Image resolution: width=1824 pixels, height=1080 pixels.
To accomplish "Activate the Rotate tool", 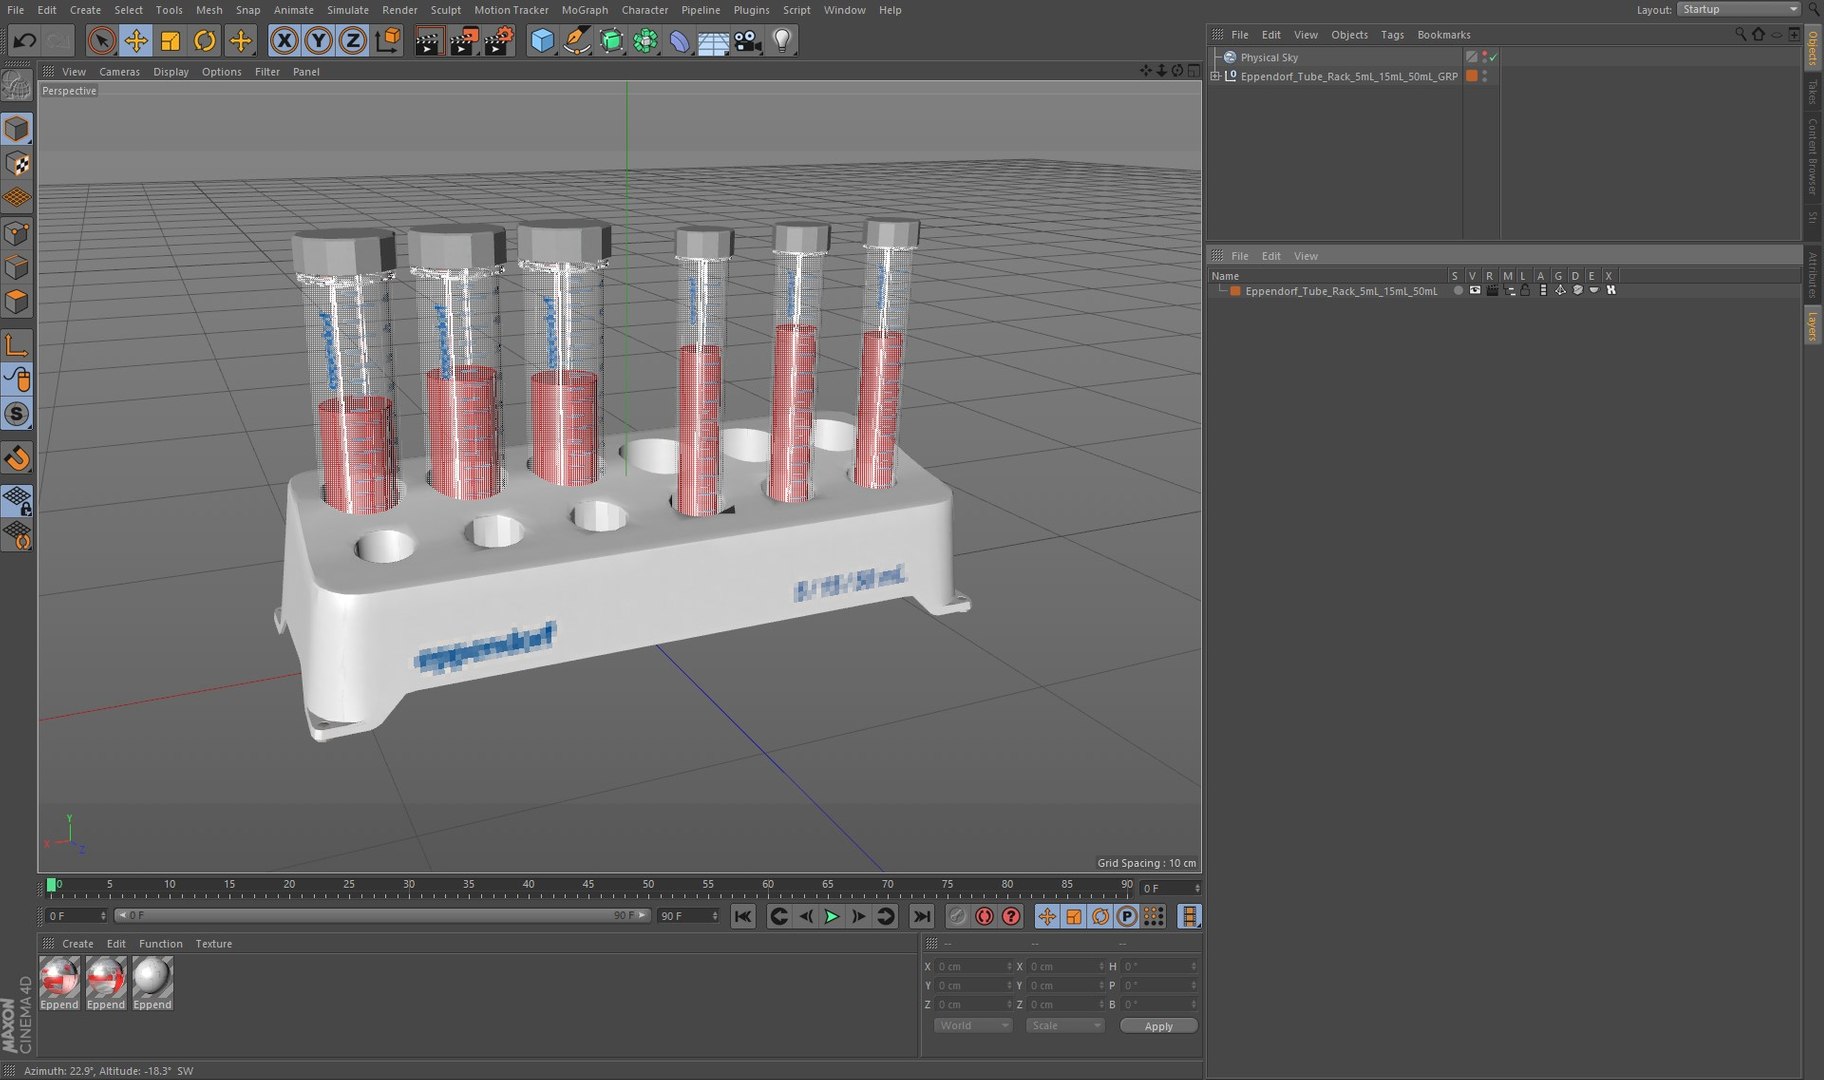I will point(205,41).
